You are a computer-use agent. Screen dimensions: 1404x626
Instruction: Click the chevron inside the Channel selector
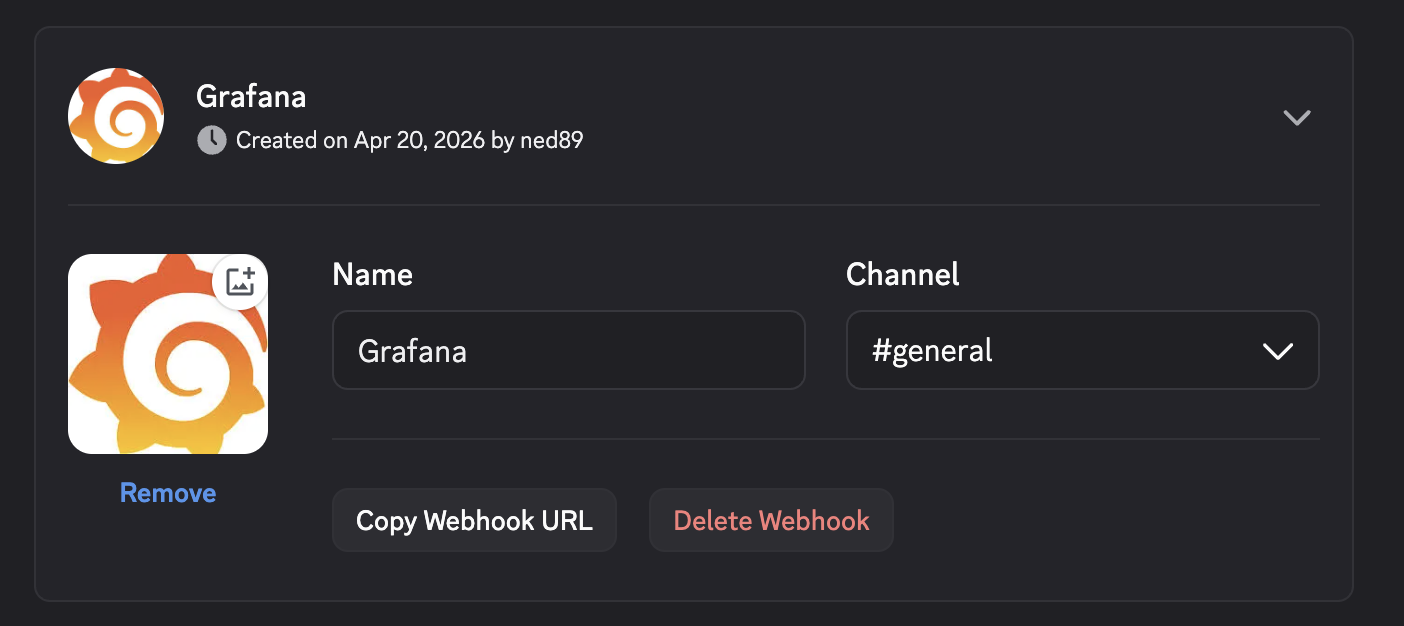pyautogui.click(x=1277, y=351)
